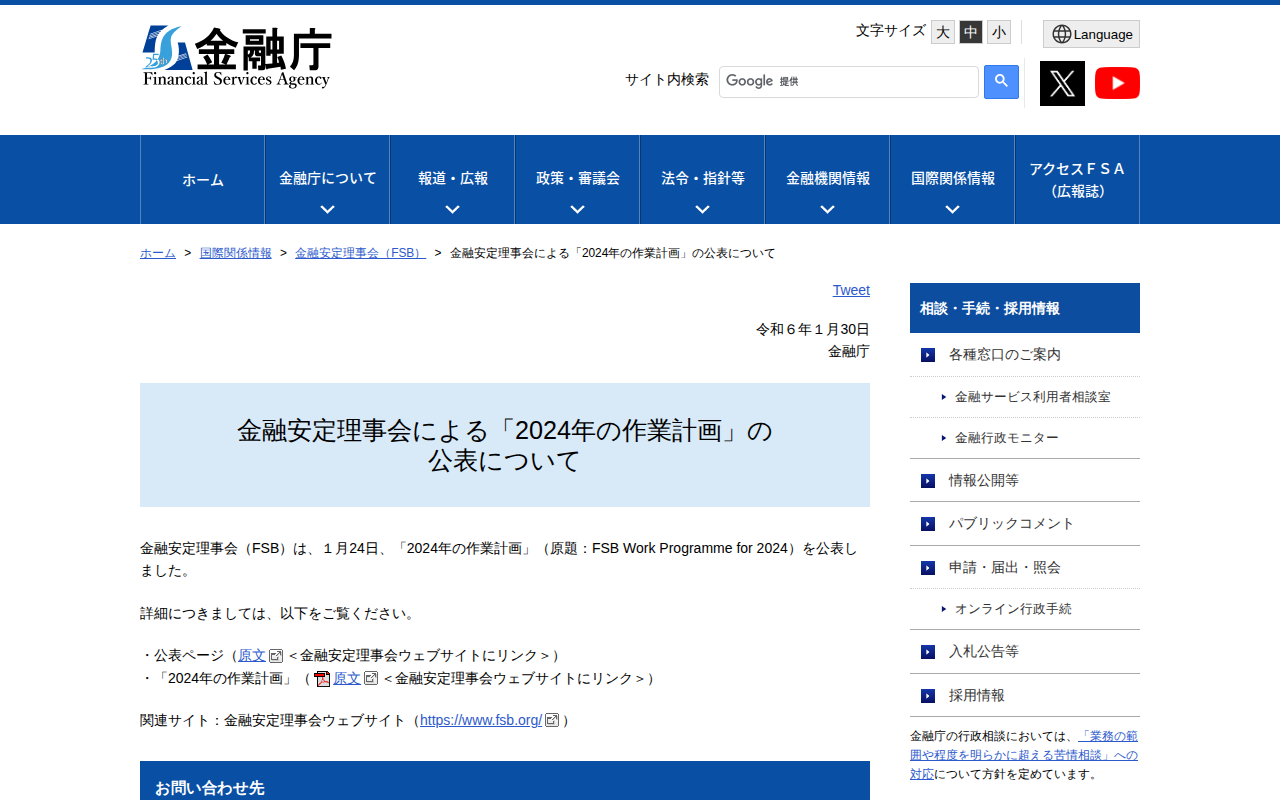This screenshot has width=1280, height=800.
Task: Keep text size on 中
Action: (970, 32)
